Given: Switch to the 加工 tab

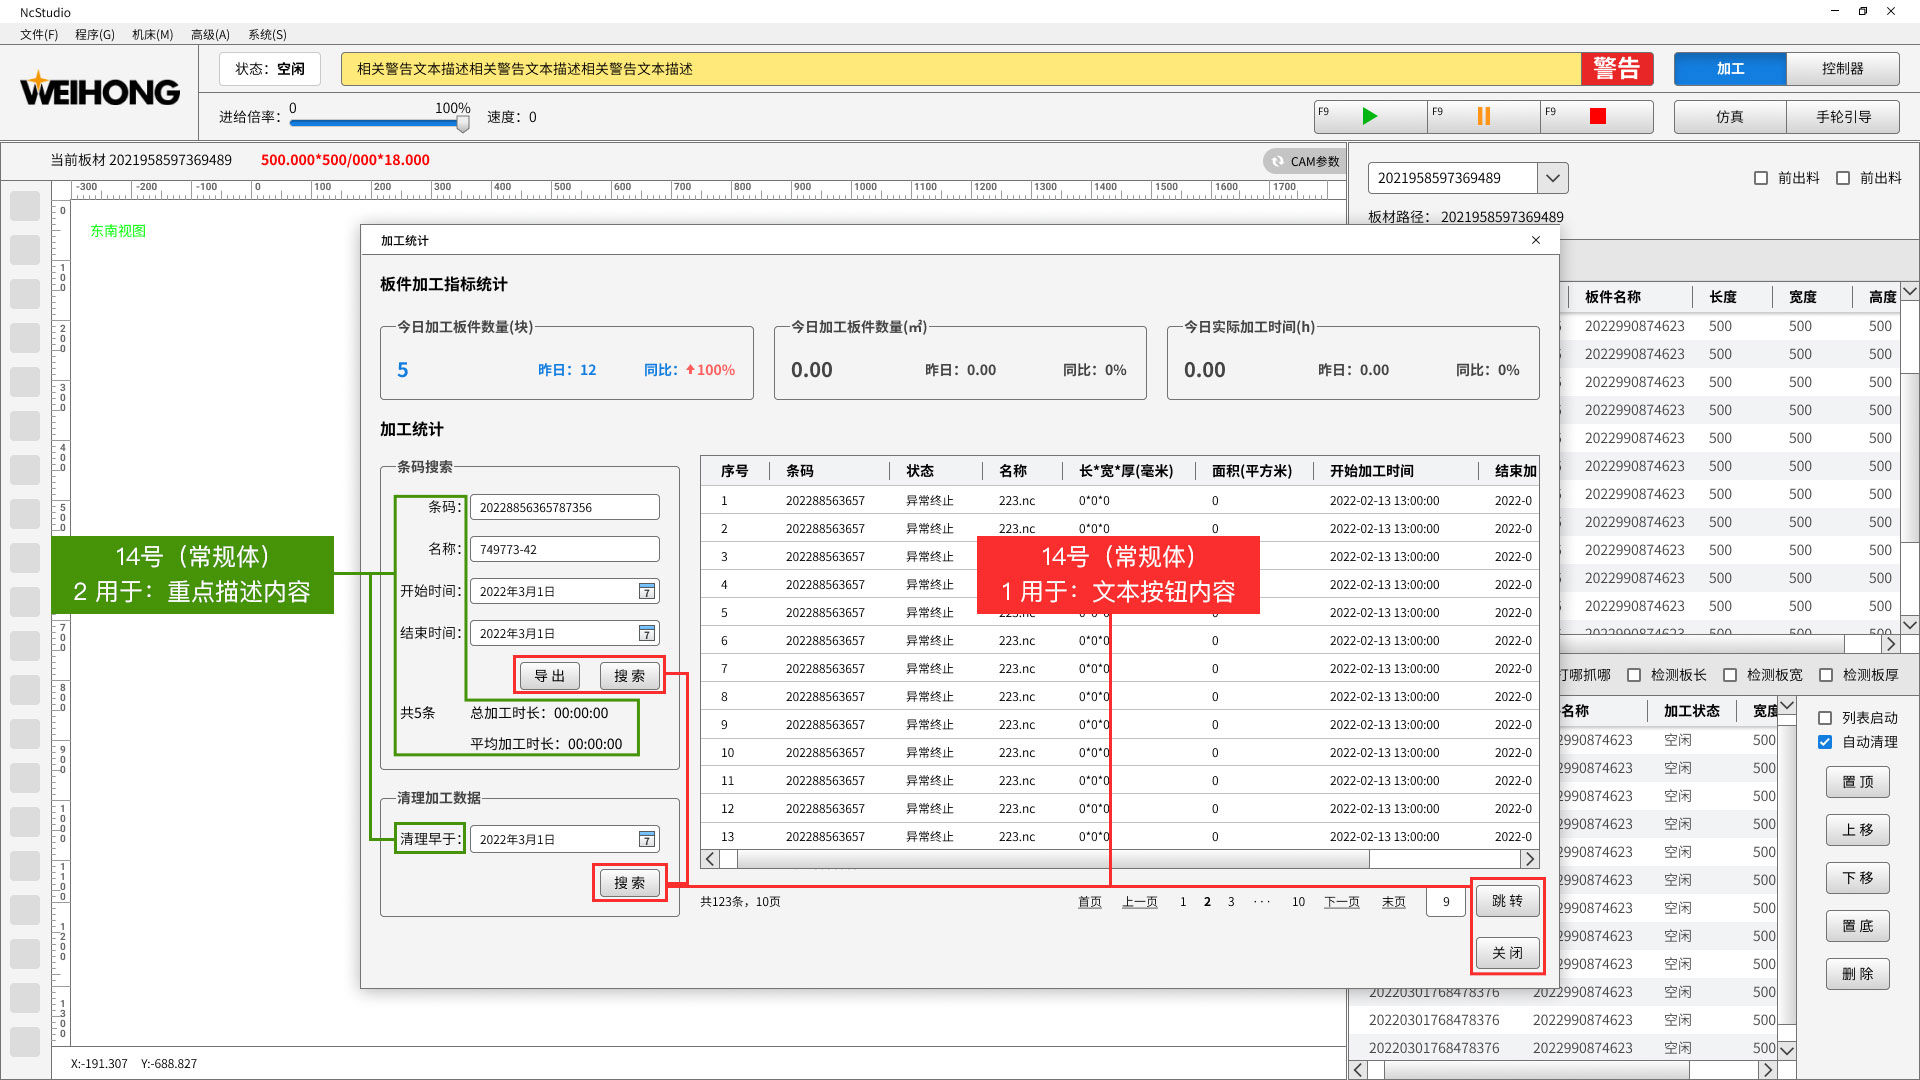Looking at the screenshot, I should click(1730, 69).
